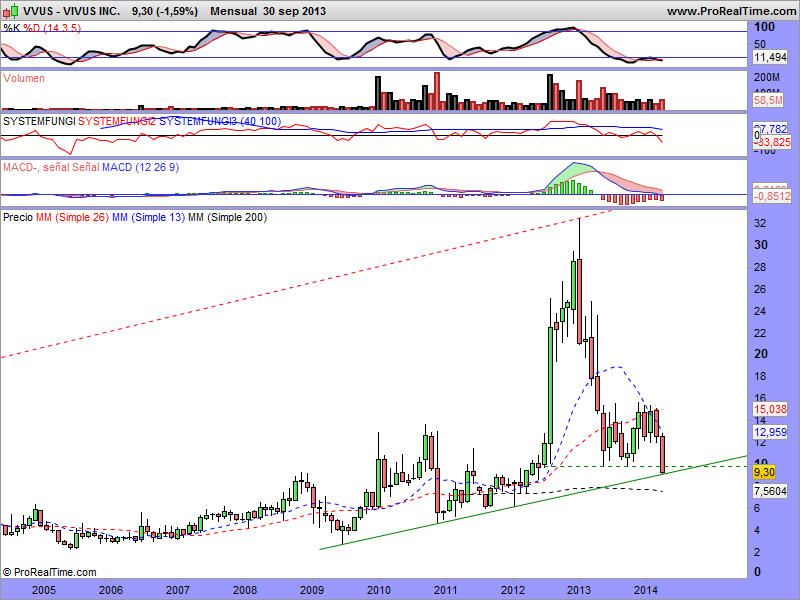Click the yellow current price tag '9,30'
800x600 pixels.
point(764,472)
